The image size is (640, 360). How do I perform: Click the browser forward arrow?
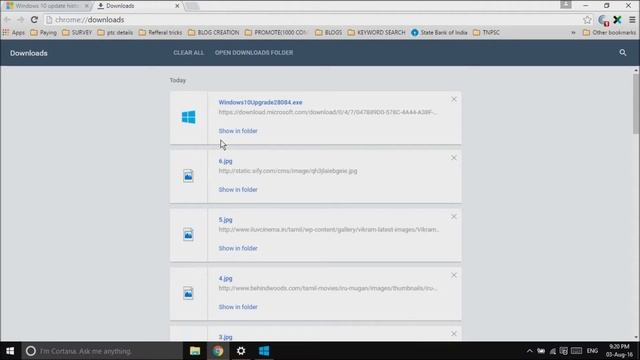[x=20, y=20]
